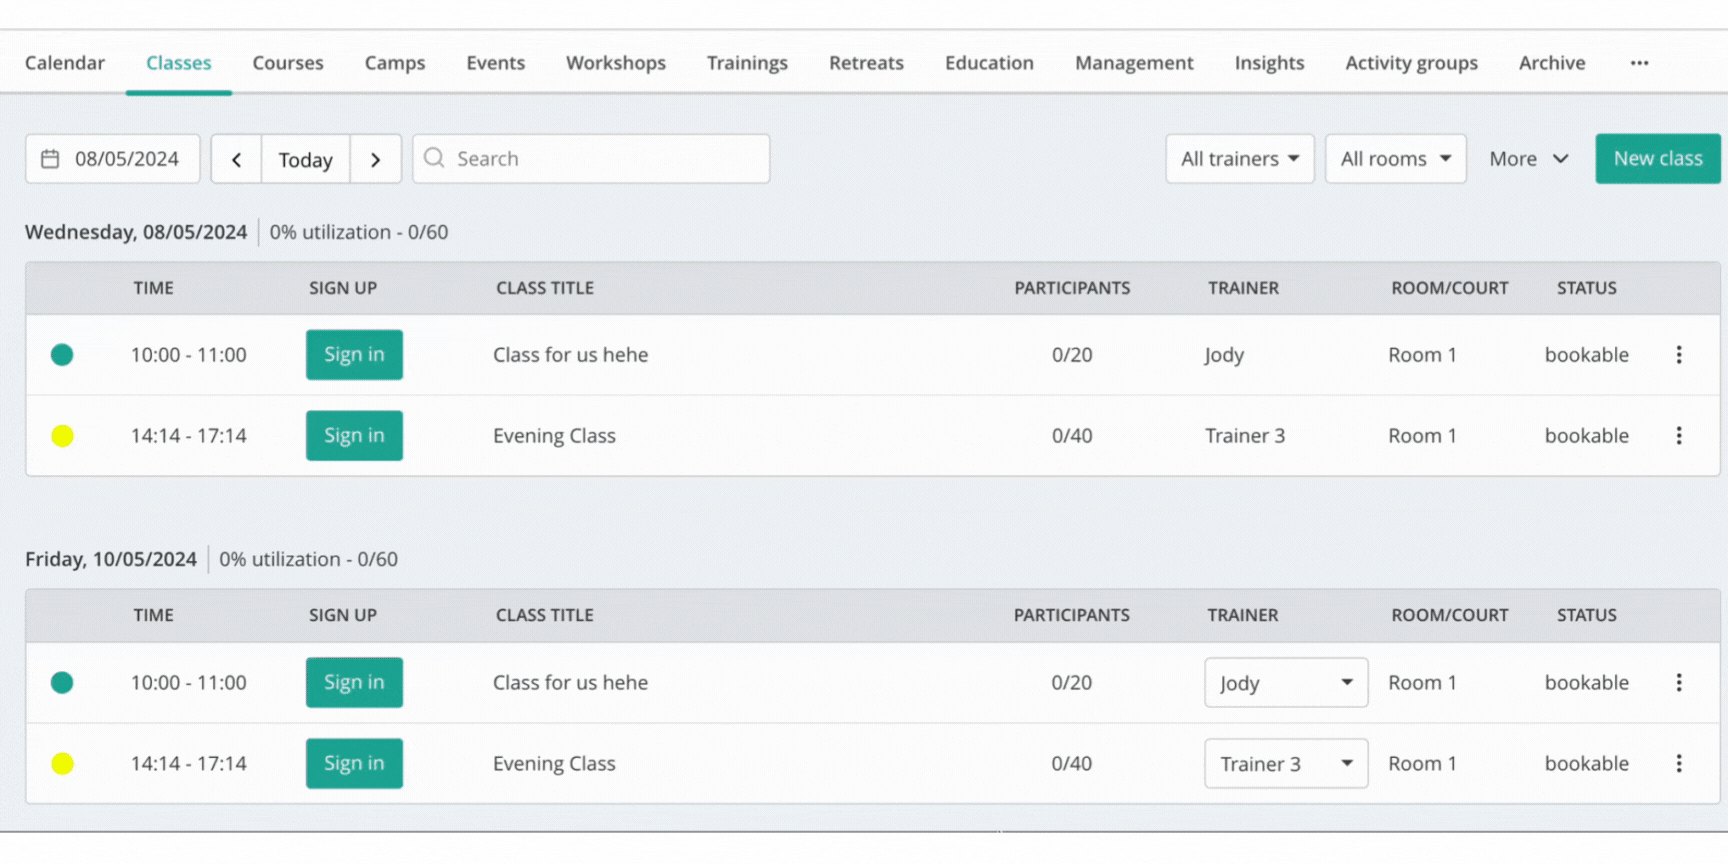This screenshot has width=1728, height=864.
Task: Expand the More filters menu
Action: coord(1528,159)
